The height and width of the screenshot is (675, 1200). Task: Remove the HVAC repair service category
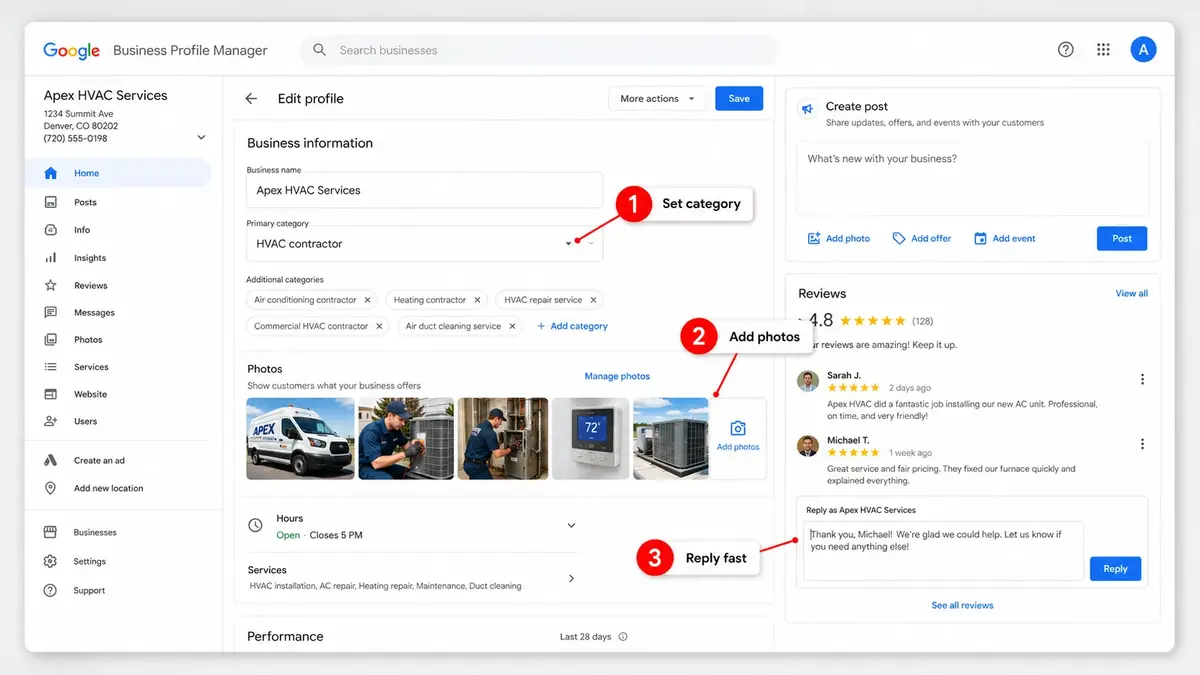pos(593,300)
